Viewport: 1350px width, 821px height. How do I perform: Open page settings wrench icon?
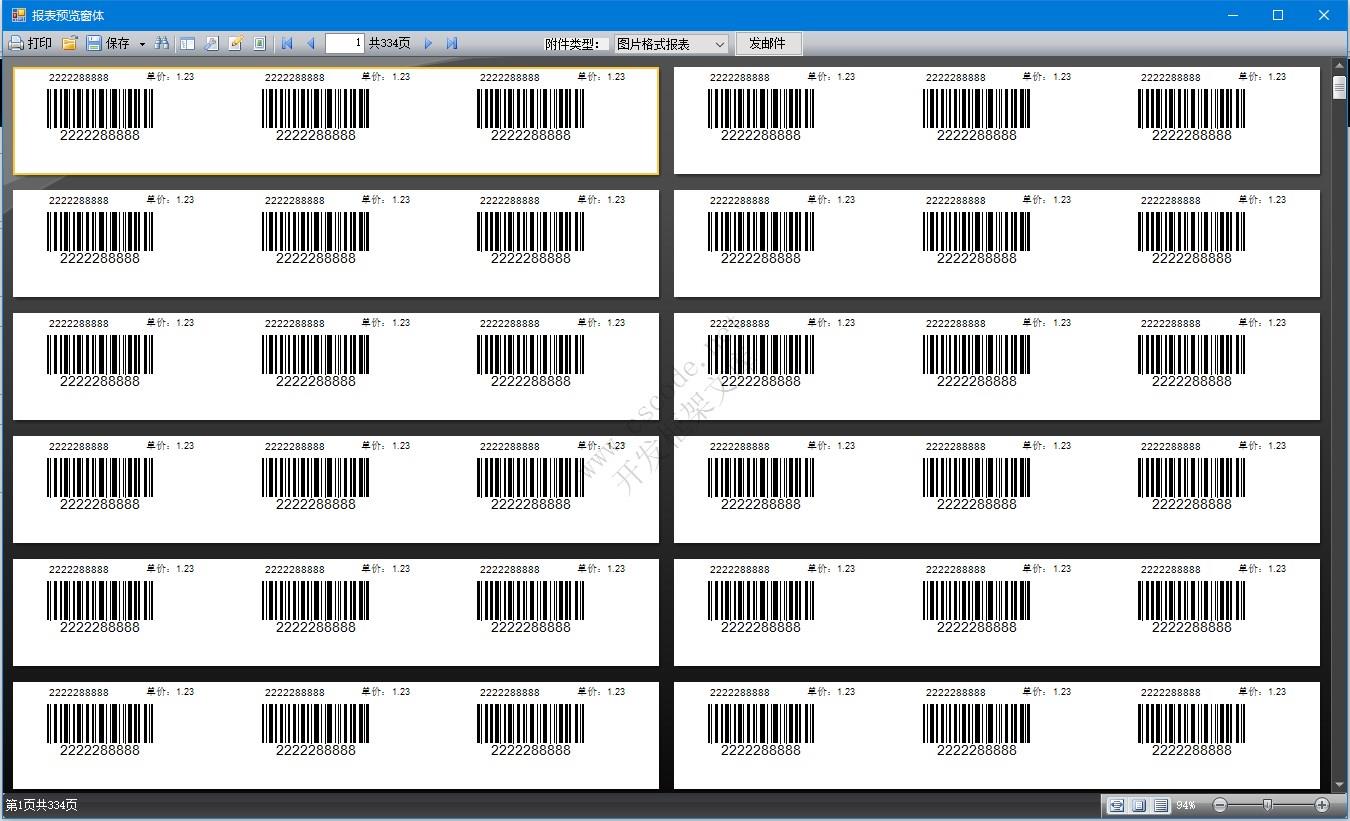click(x=211, y=44)
